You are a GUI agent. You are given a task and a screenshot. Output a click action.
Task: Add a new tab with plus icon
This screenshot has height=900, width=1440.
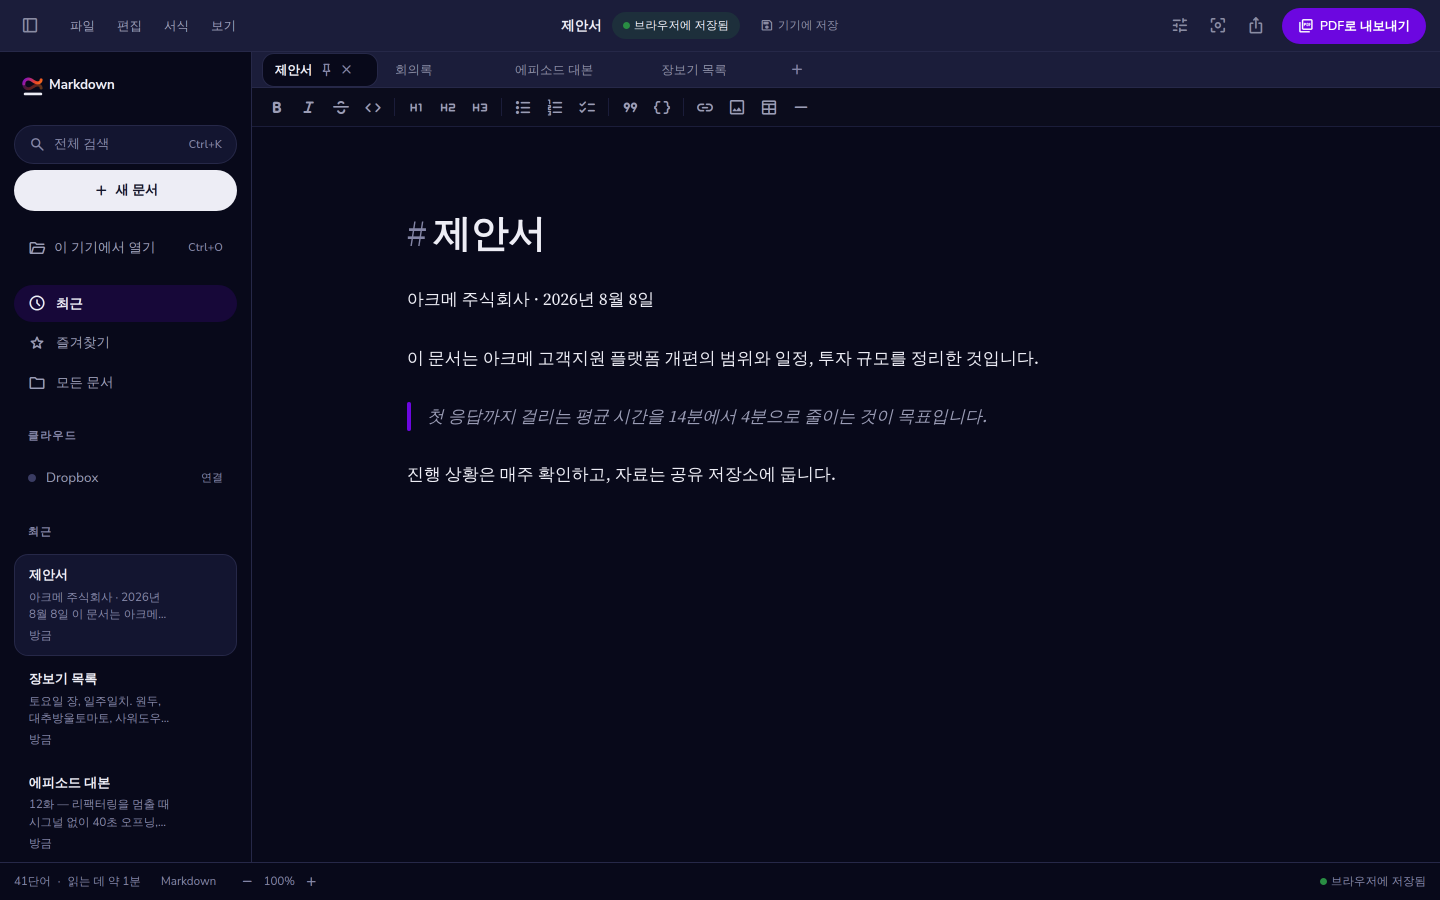(797, 69)
